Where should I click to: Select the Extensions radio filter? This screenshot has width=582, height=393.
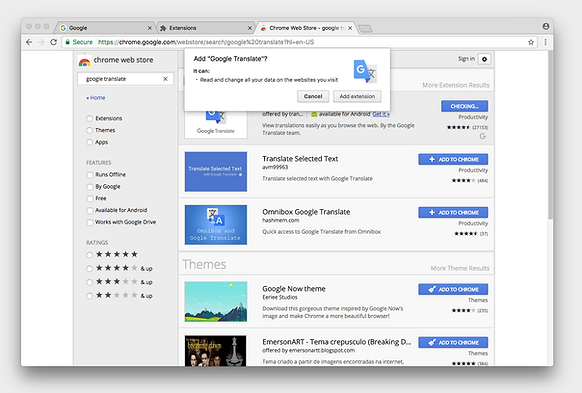[x=89, y=118]
